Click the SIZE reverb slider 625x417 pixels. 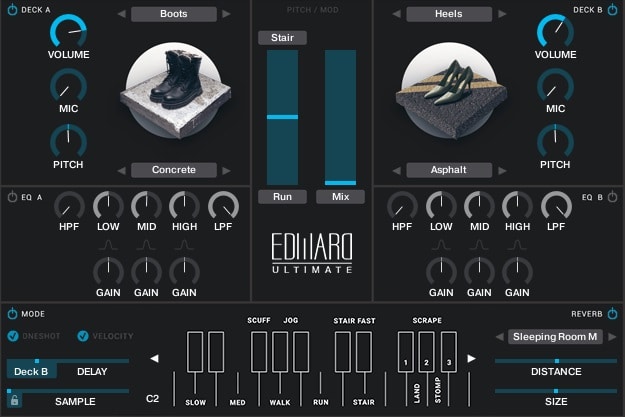[x=556, y=391]
